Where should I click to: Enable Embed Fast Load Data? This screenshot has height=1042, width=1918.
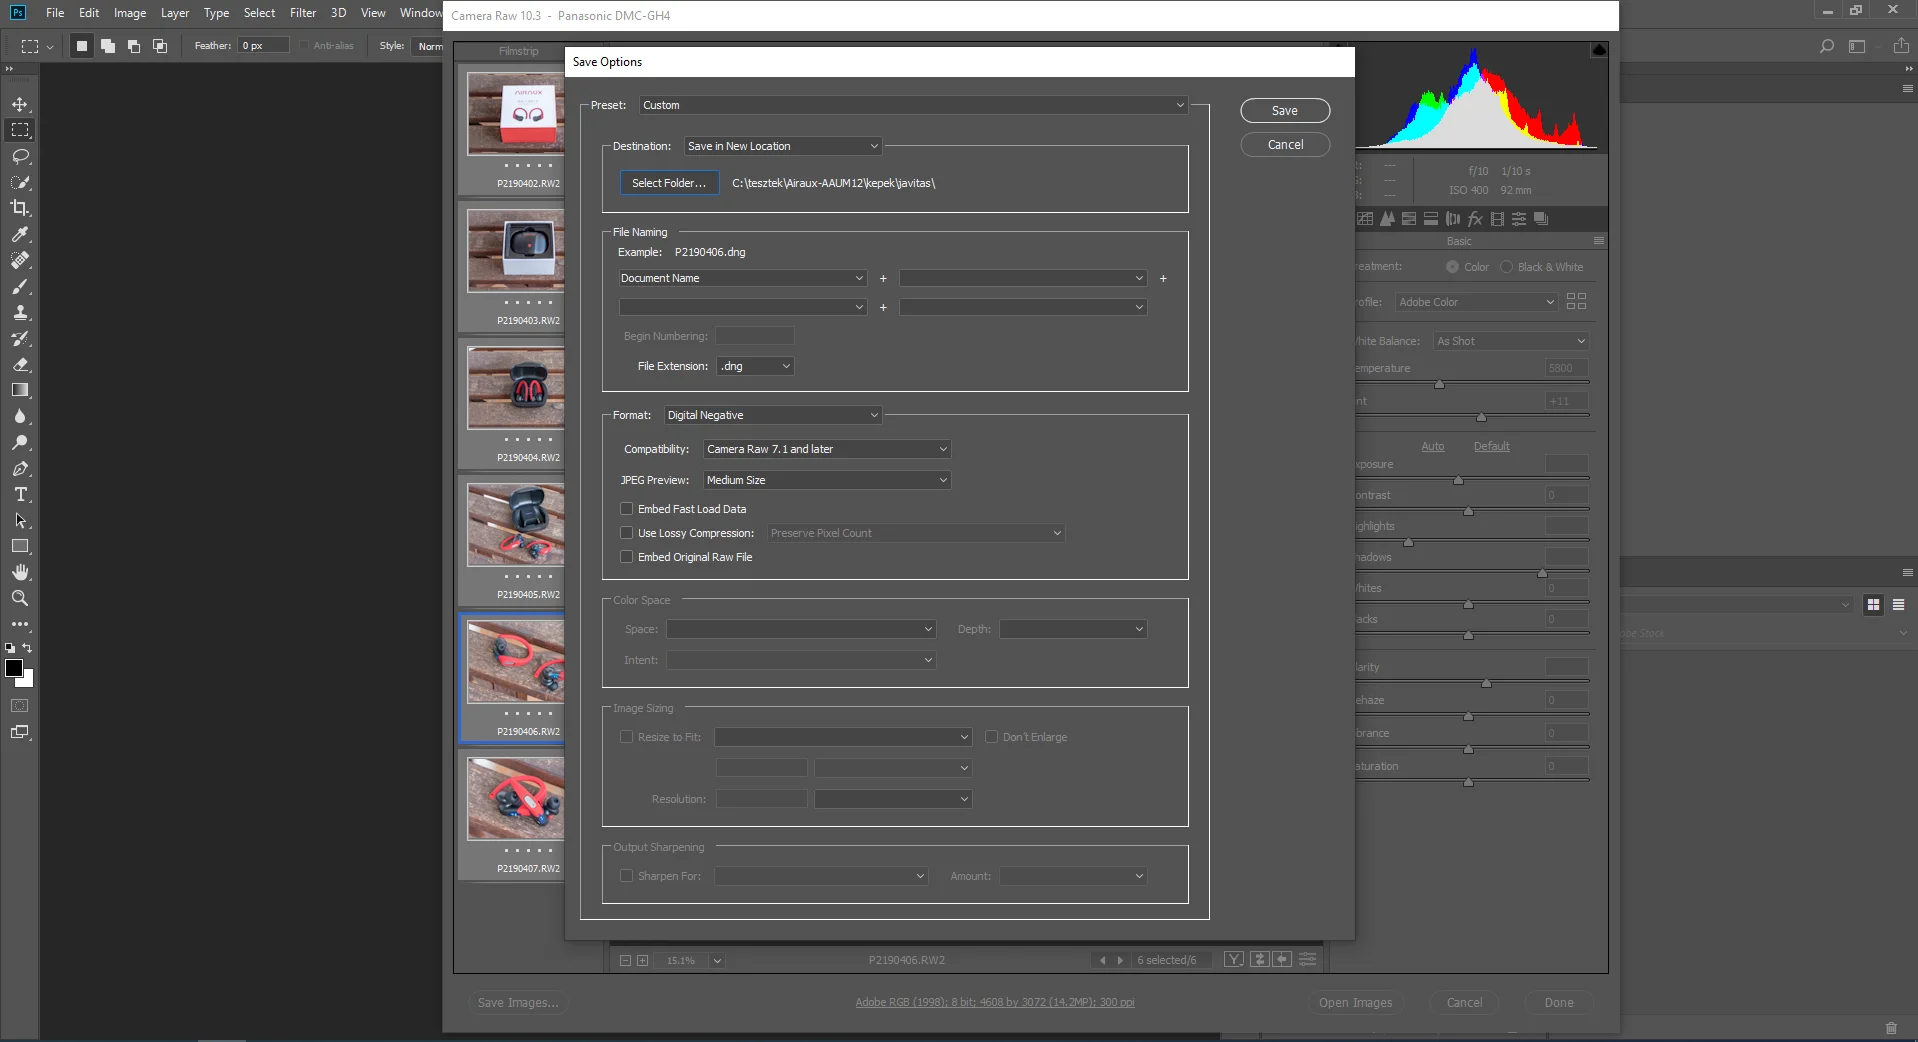[x=627, y=509]
